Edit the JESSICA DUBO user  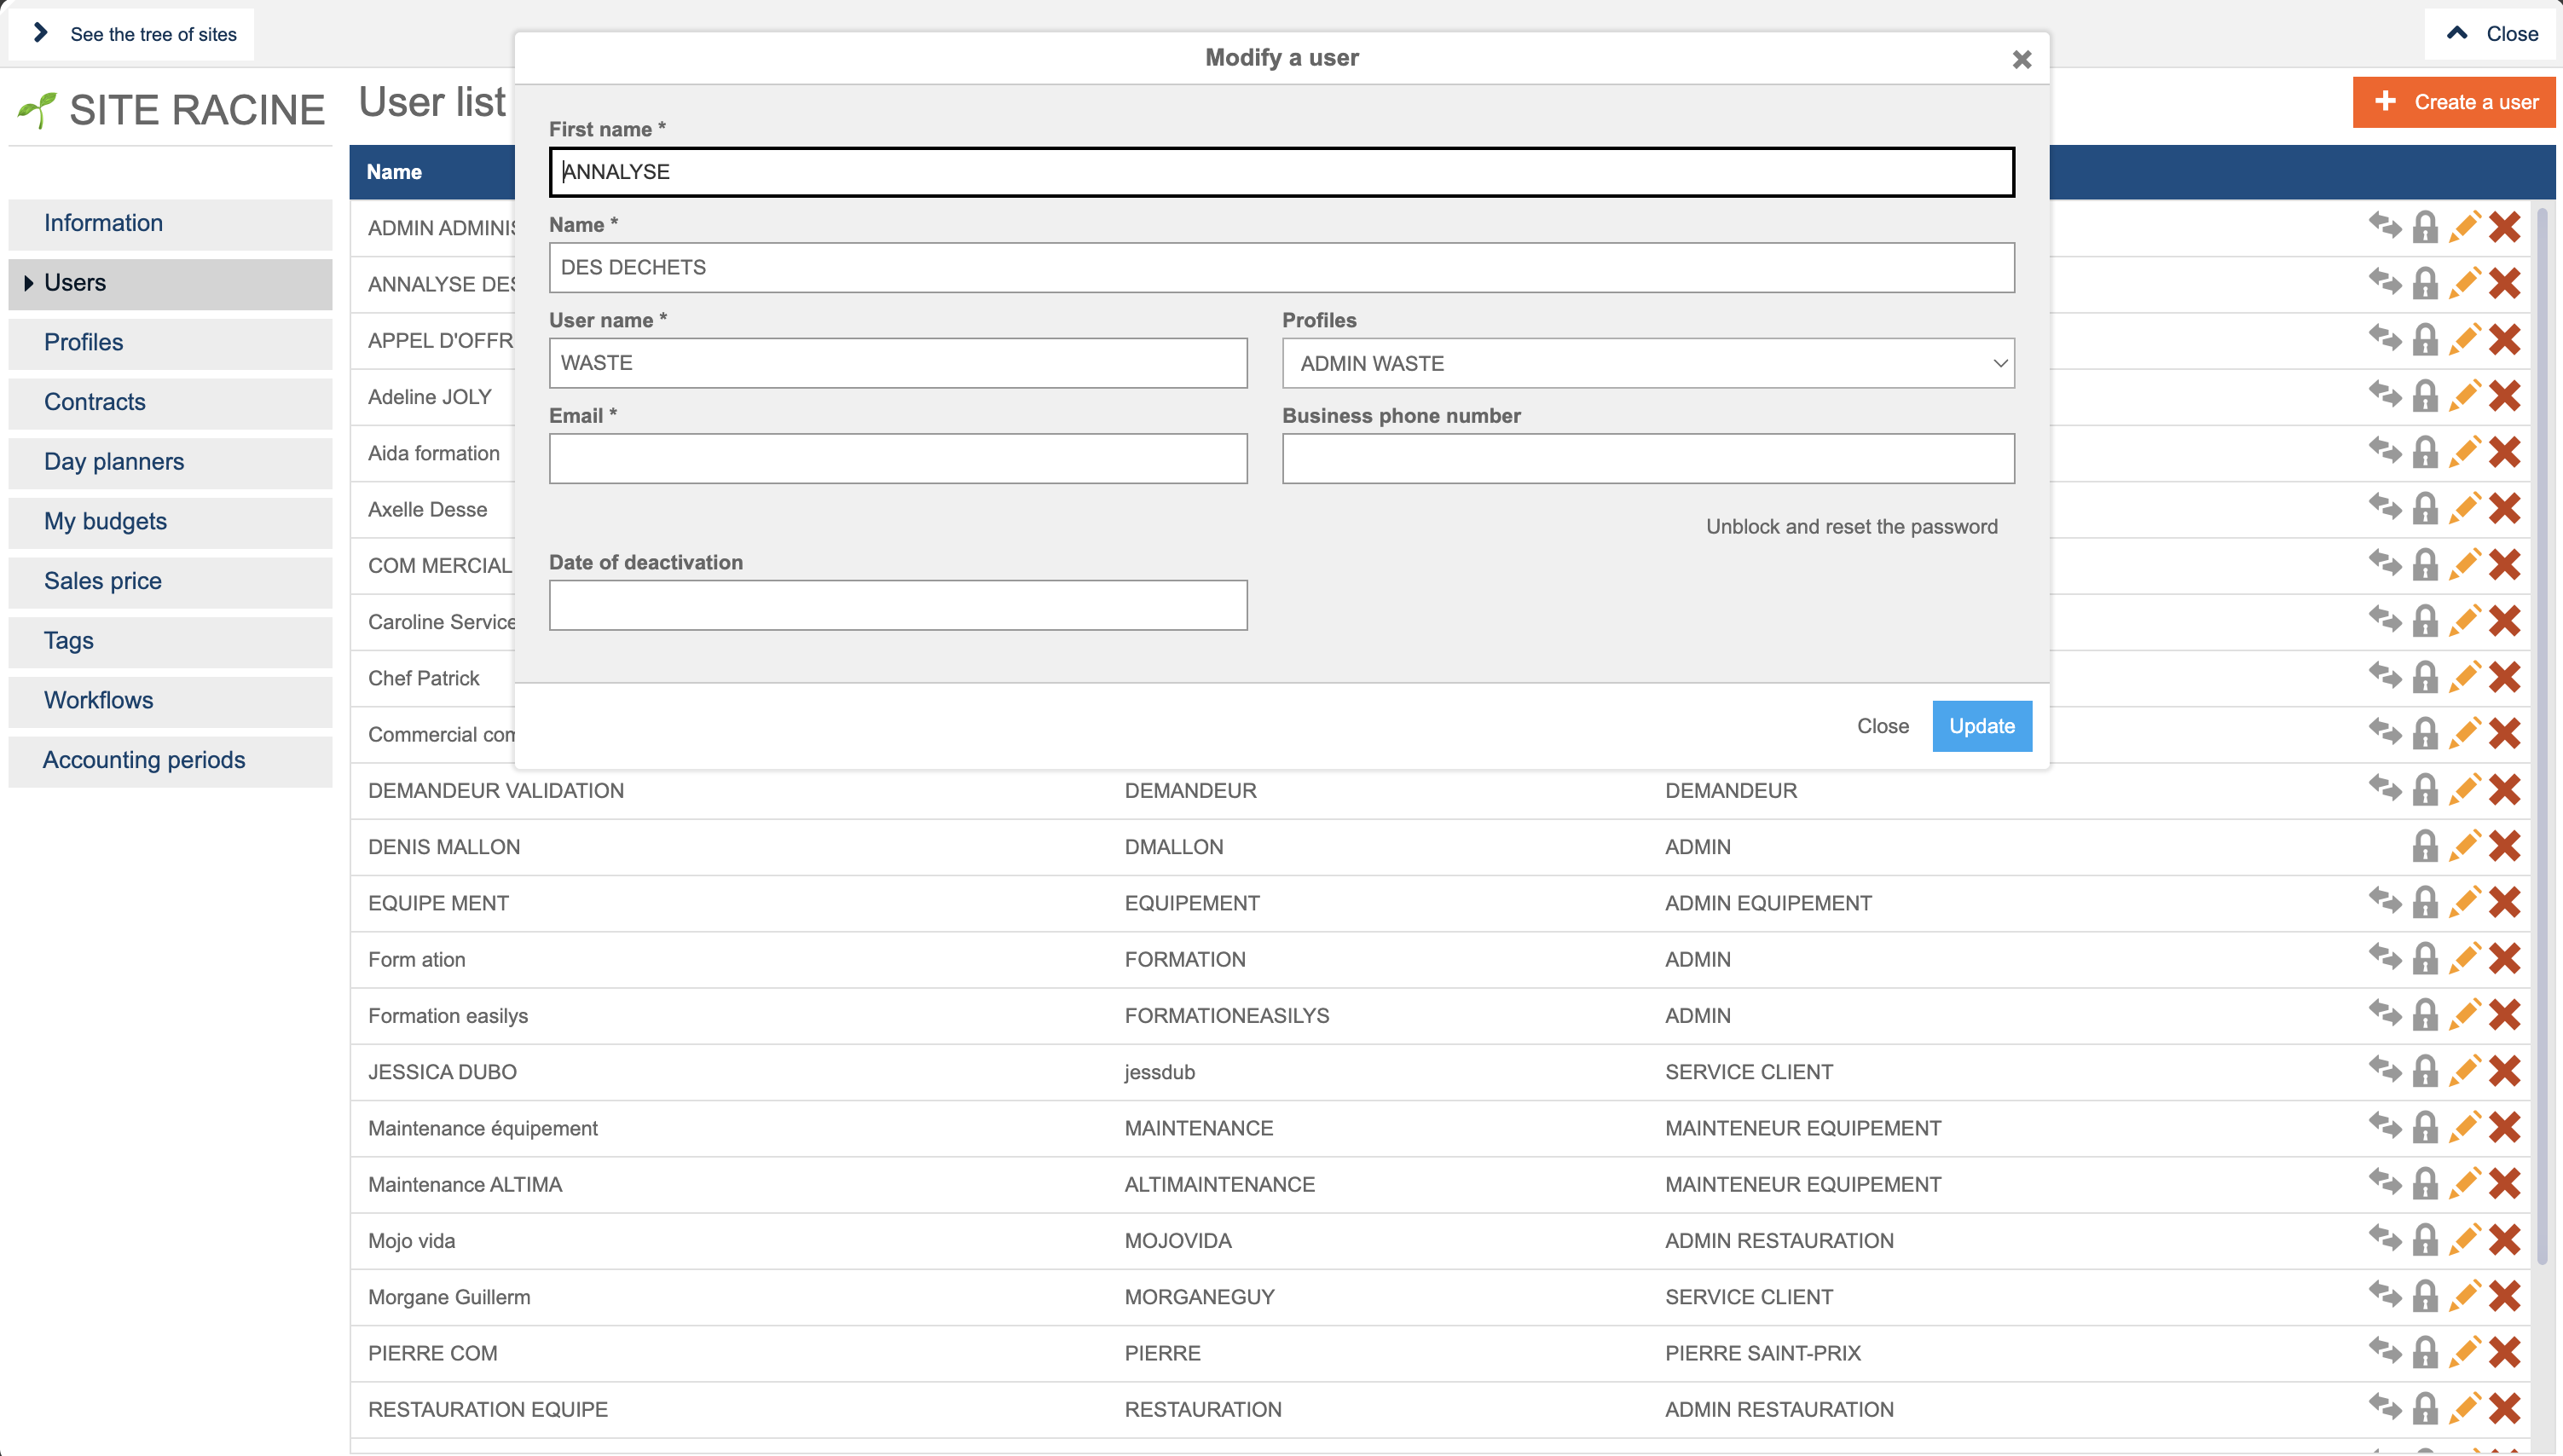point(2465,1071)
